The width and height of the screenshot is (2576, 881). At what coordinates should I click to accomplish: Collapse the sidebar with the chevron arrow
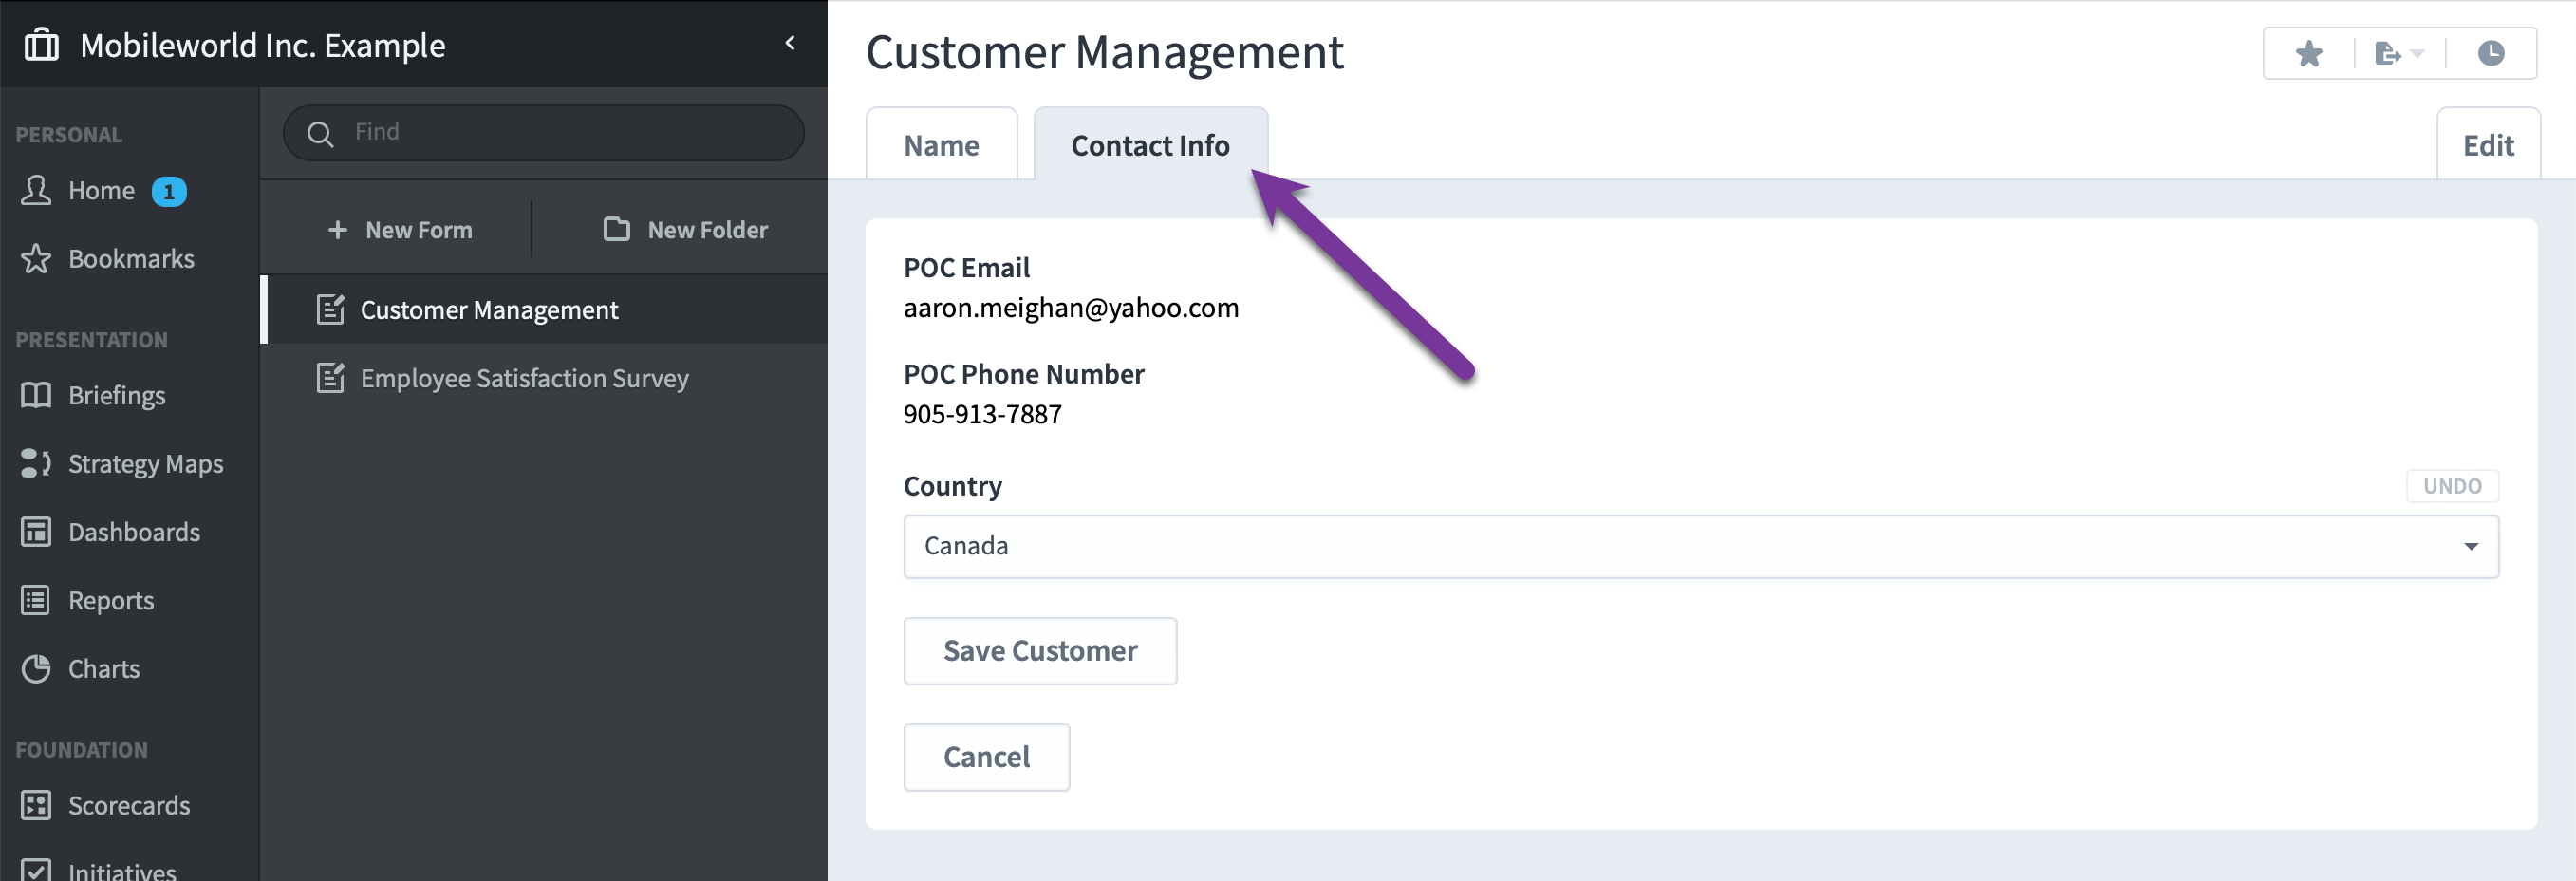(x=790, y=43)
